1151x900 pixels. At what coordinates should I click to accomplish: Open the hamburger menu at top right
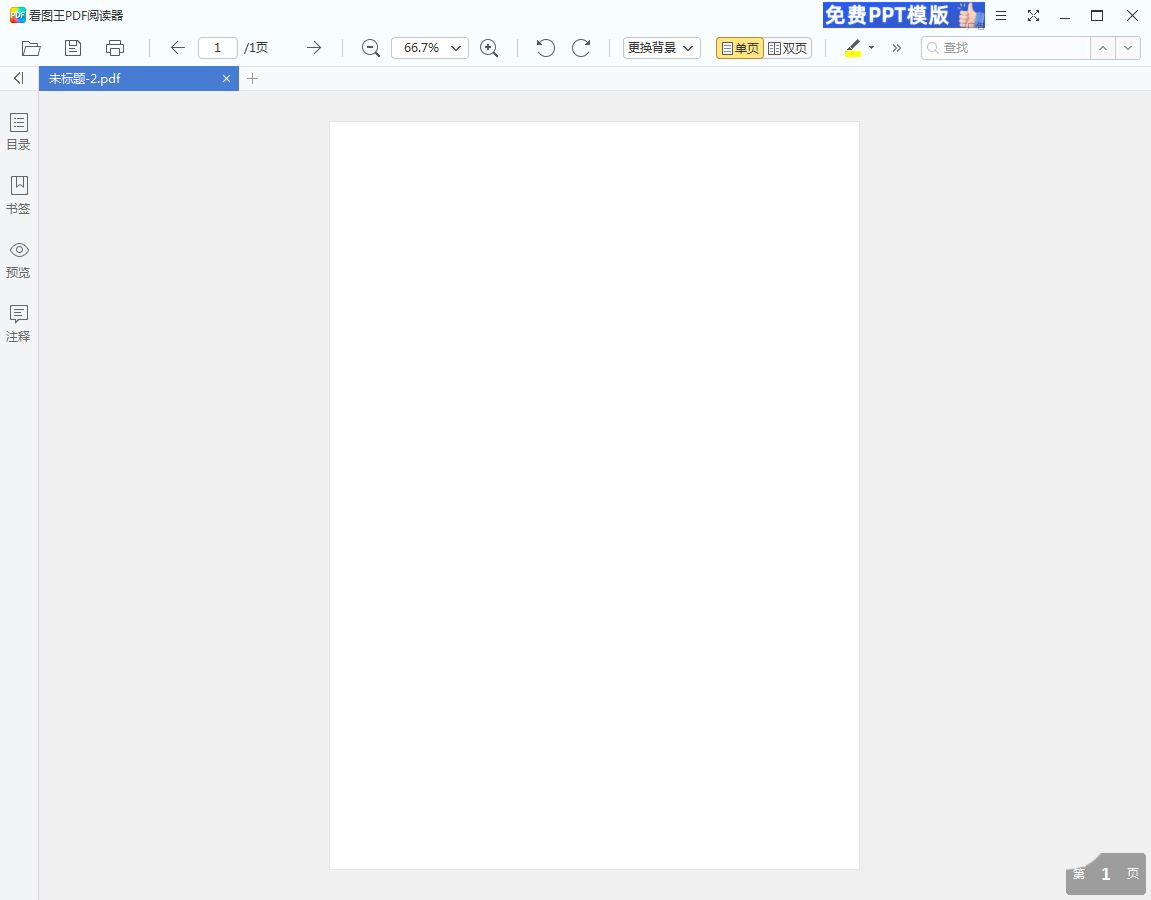(1001, 16)
